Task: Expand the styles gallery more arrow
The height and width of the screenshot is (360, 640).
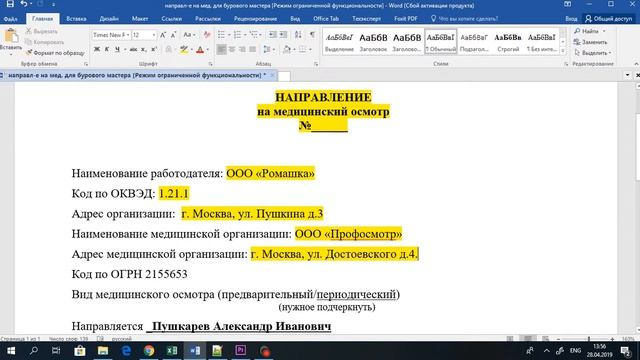Action: click(x=563, y=51)
